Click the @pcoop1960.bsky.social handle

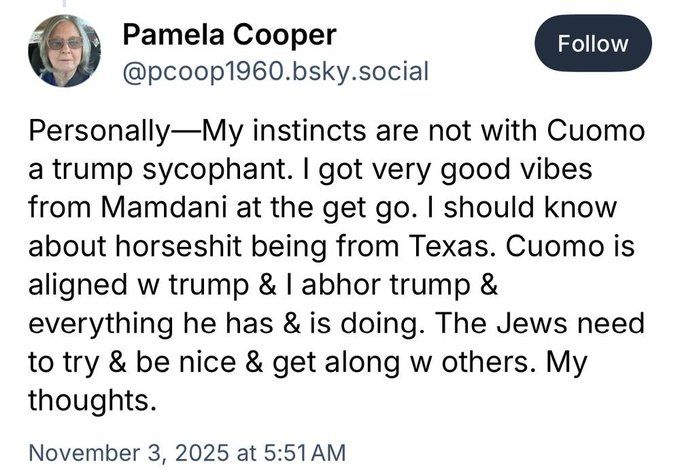[274, 71]
